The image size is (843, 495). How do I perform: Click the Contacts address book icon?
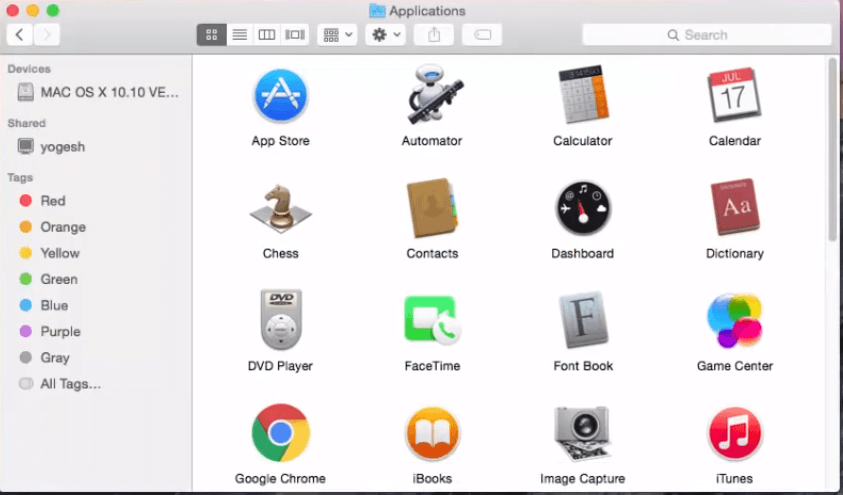[x=432, y=209]
